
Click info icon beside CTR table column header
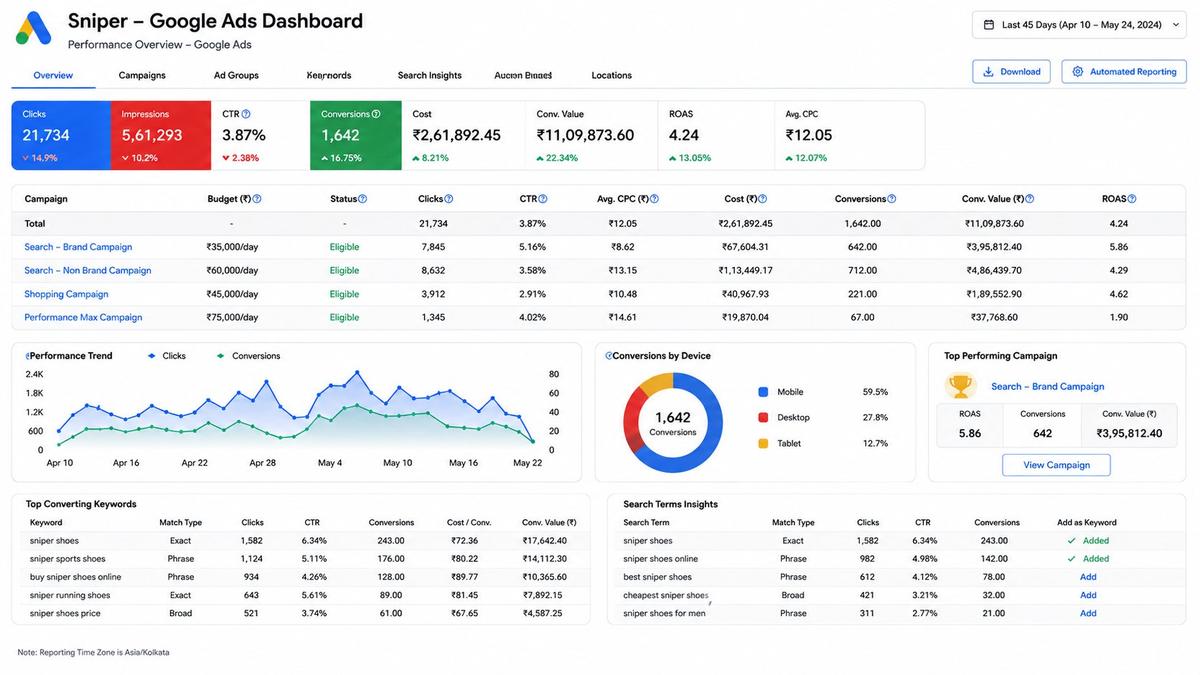543,199
